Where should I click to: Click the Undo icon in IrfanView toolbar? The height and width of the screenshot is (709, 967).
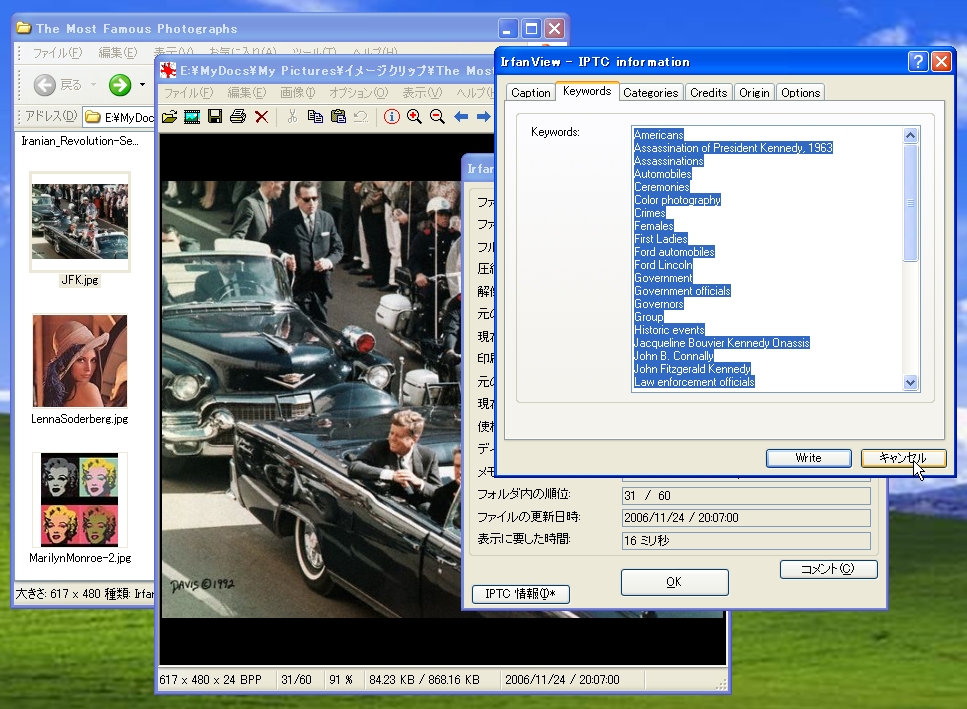[x=361, y=116]
